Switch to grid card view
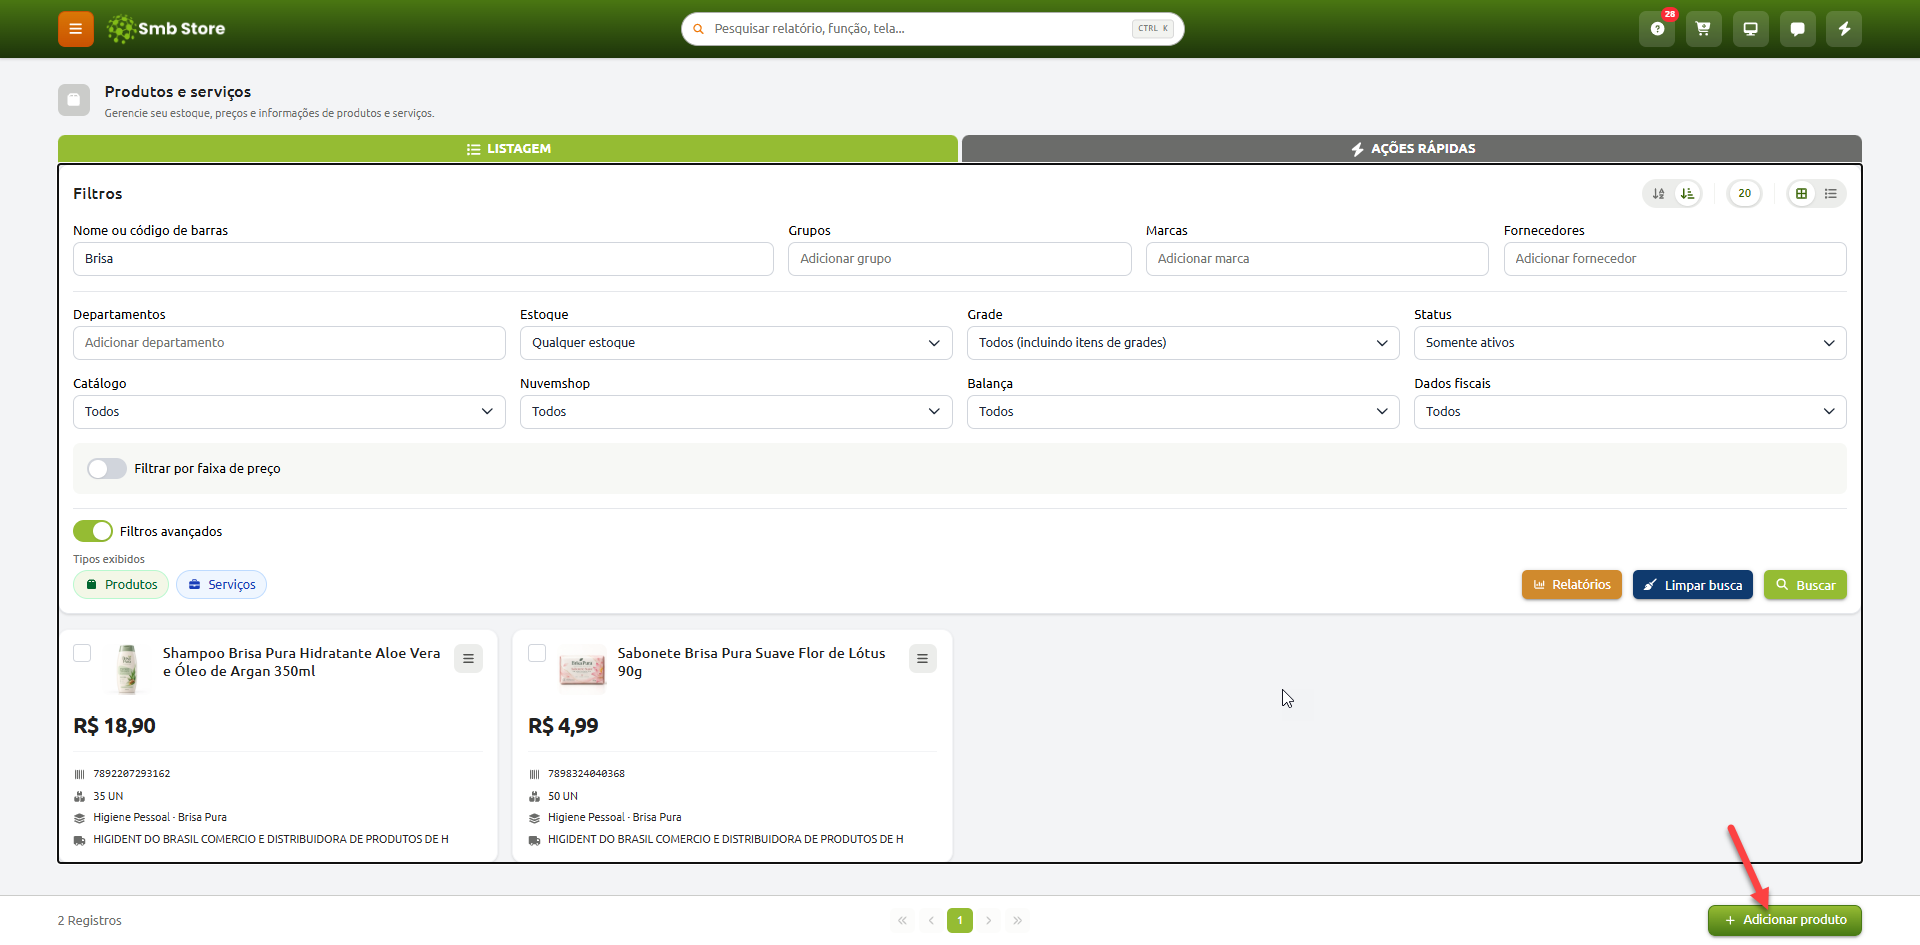1920x945 pixels. coord(1802,194)
